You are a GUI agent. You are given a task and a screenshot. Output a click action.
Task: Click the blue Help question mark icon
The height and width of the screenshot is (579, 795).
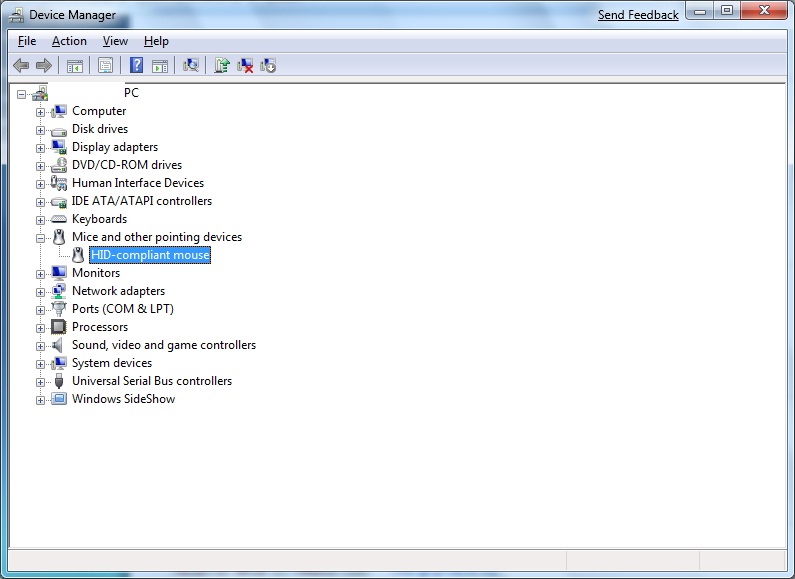[x=136, y=66]
